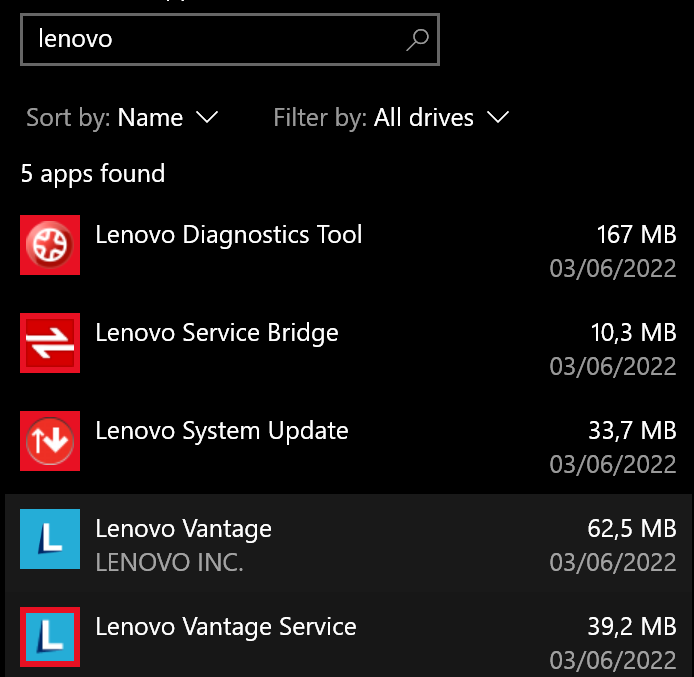Click the Lenovo Diagnostics Tool icon
The image size is (694, 677).
[50, 245]
